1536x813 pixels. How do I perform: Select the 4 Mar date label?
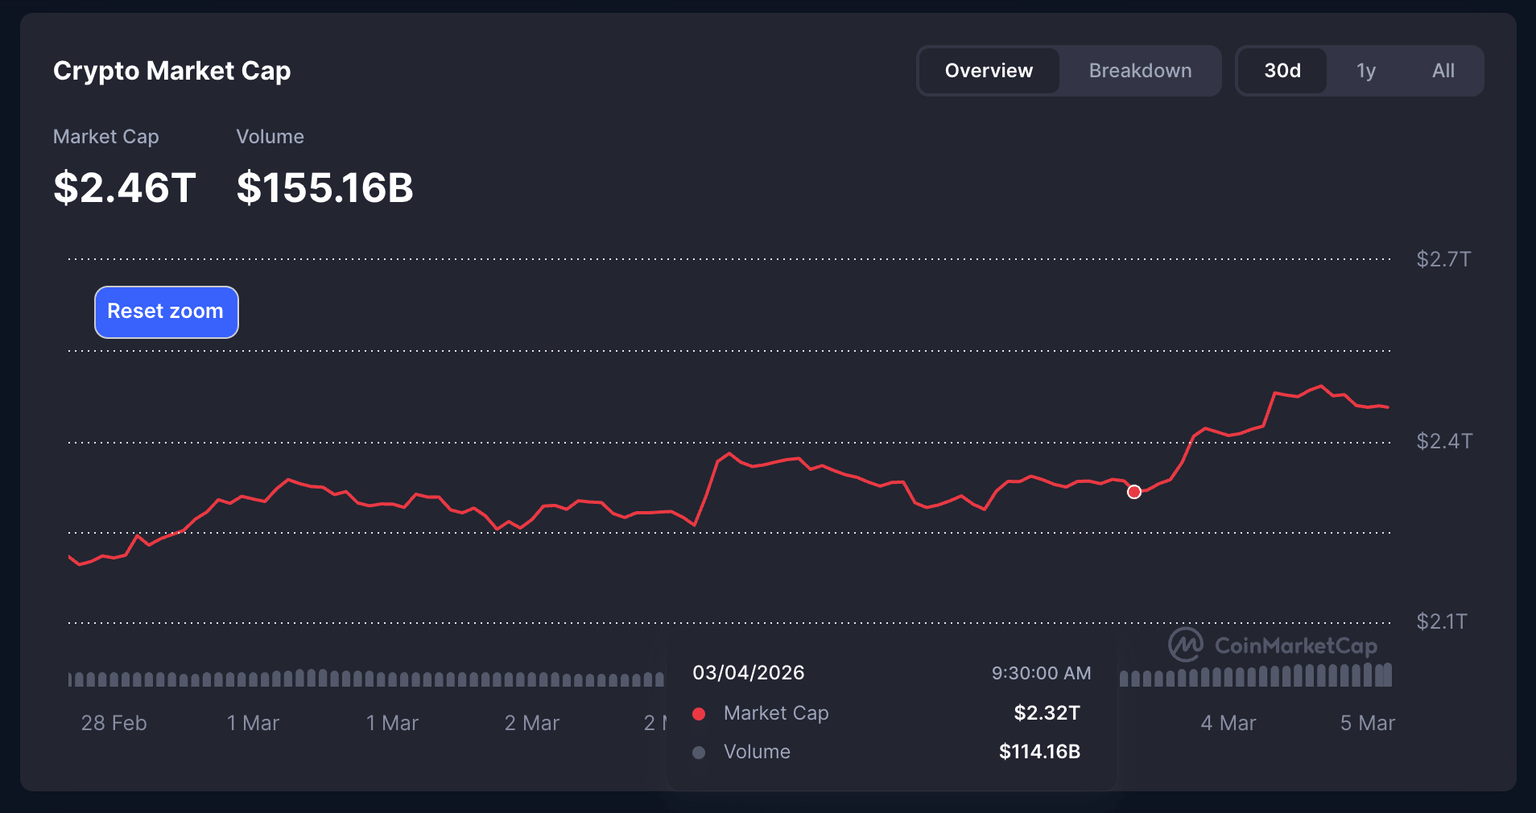(x=1228, y=723)
